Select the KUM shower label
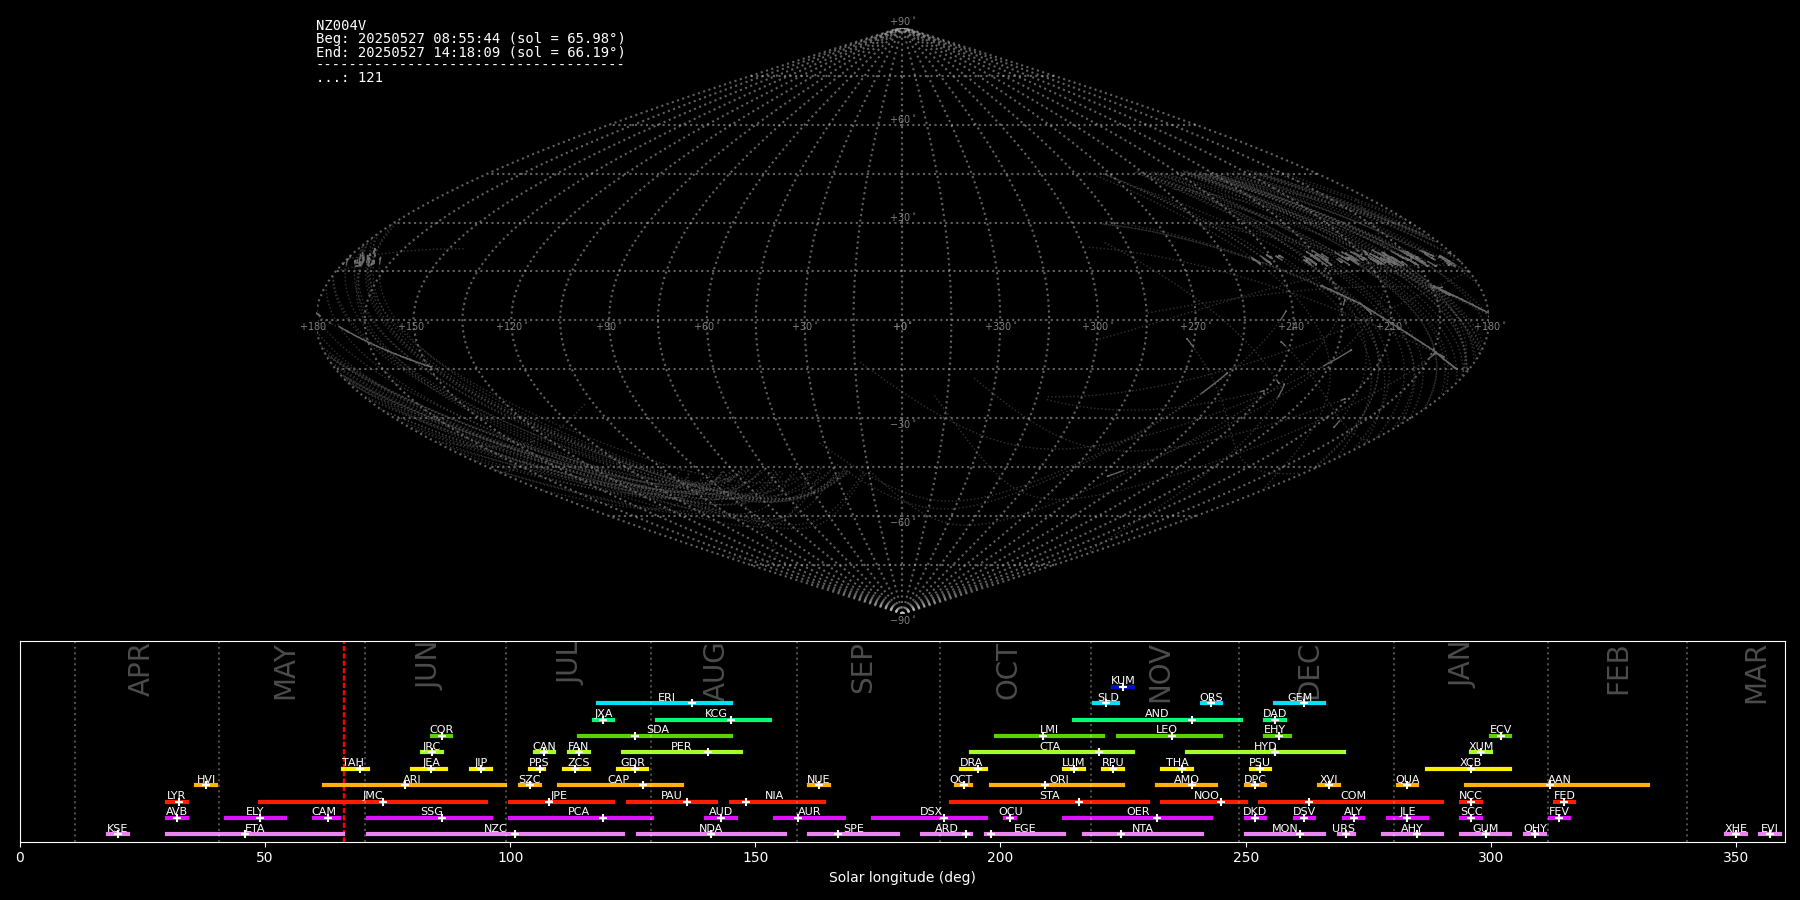 [1123, 681]
